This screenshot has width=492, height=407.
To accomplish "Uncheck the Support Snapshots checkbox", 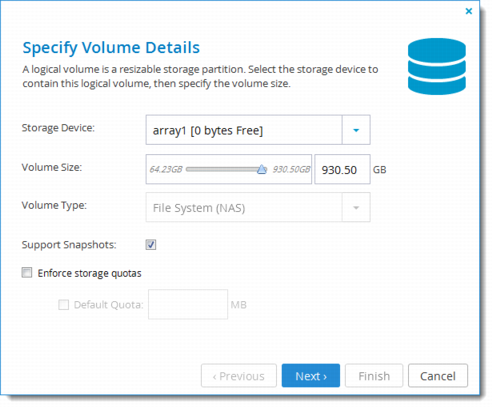I will 151,245.
